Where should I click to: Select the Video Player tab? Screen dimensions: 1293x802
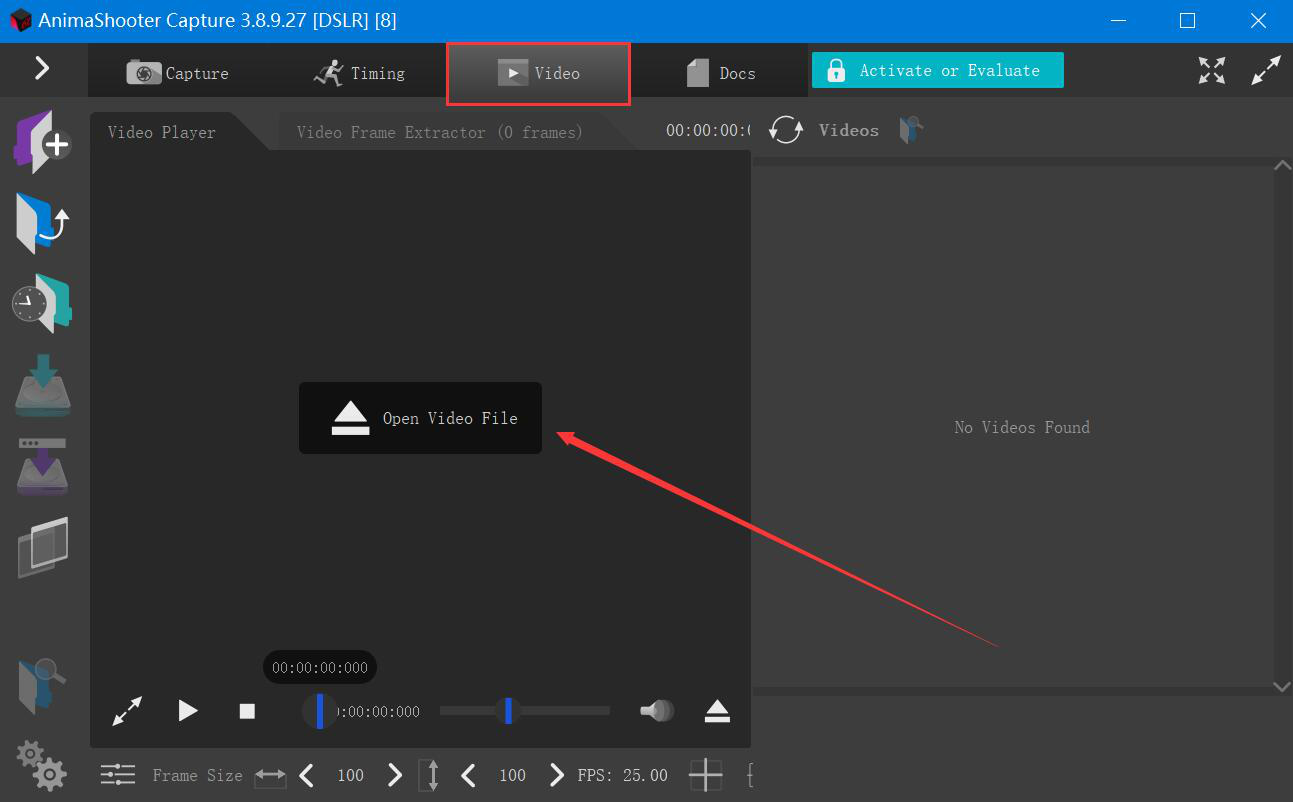pyautogui.click(x=162, y=132)
